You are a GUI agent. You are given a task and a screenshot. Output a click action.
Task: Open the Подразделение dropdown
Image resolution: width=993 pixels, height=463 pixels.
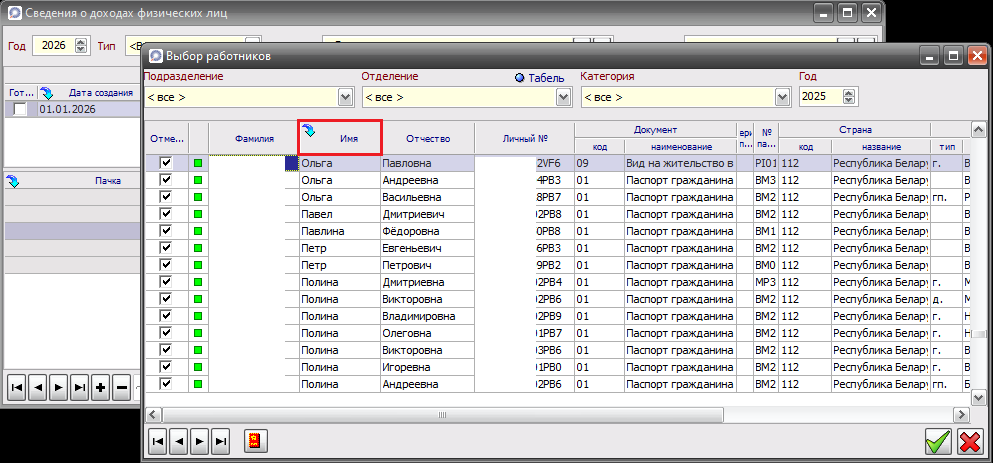click(x=346, y=97)
